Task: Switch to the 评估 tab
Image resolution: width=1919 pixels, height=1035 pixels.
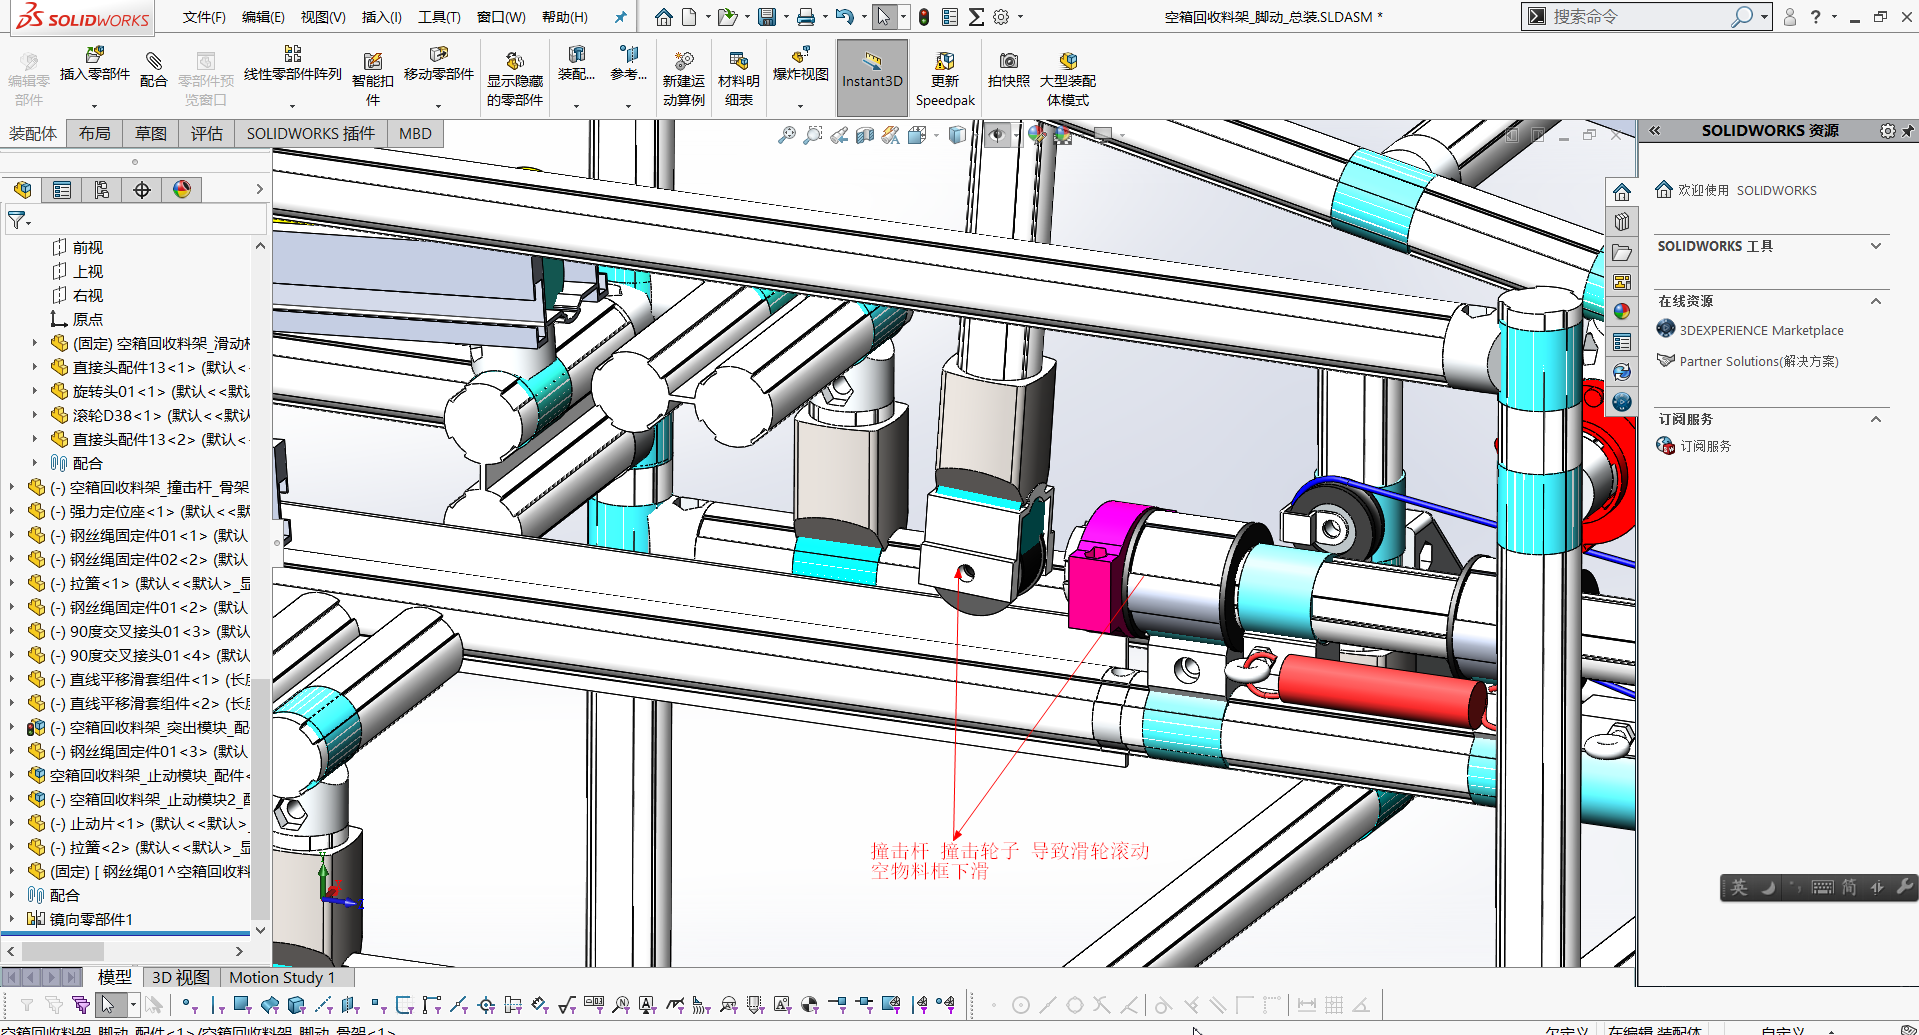Action: [x=207, y=134]
